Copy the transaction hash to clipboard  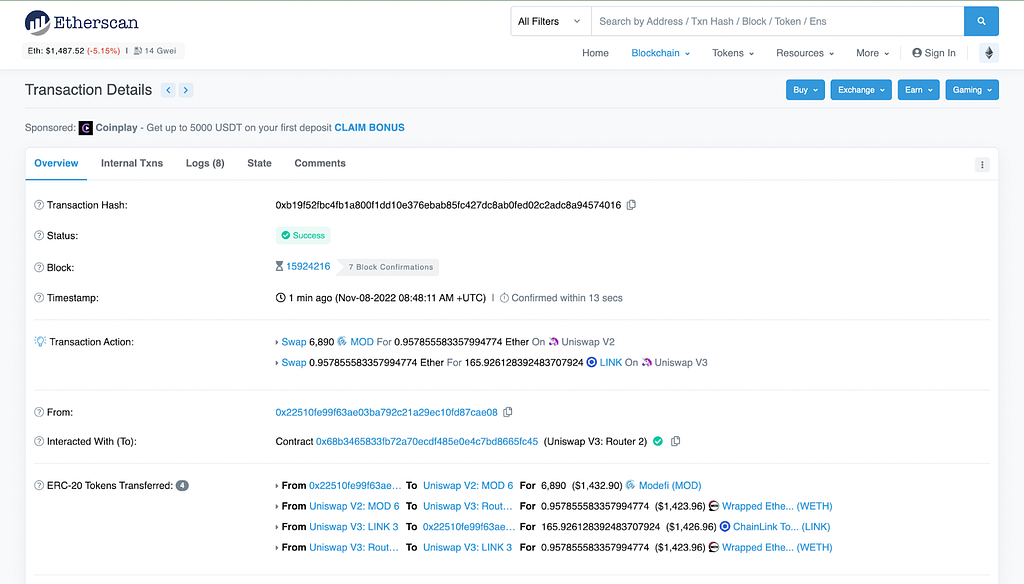pyautogui.click(x=631, y=205)
